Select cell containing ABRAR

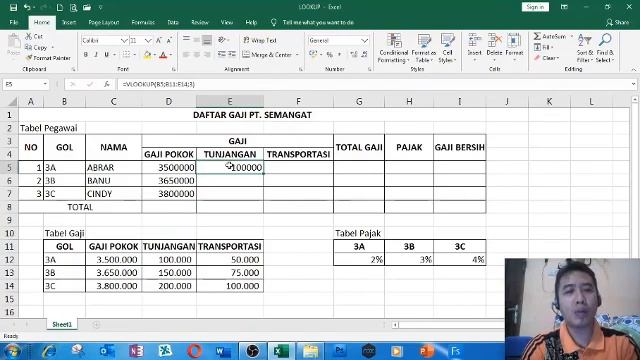click(113, 167)
